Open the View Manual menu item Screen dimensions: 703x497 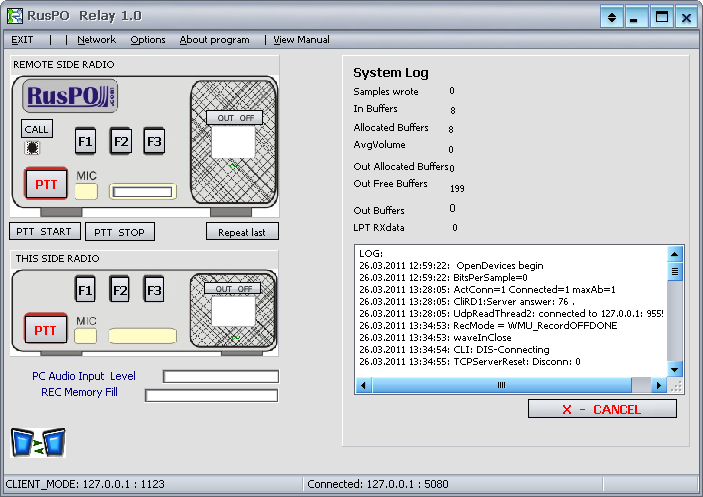(301, 39)
